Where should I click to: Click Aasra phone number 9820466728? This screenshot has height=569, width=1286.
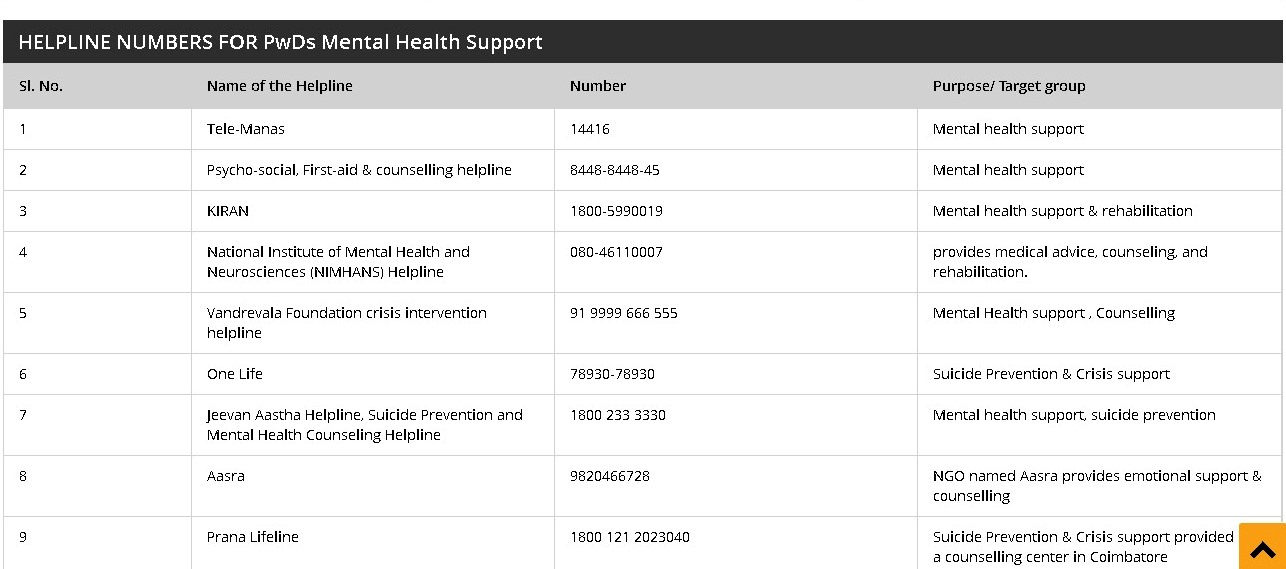(x=610, y=476)
